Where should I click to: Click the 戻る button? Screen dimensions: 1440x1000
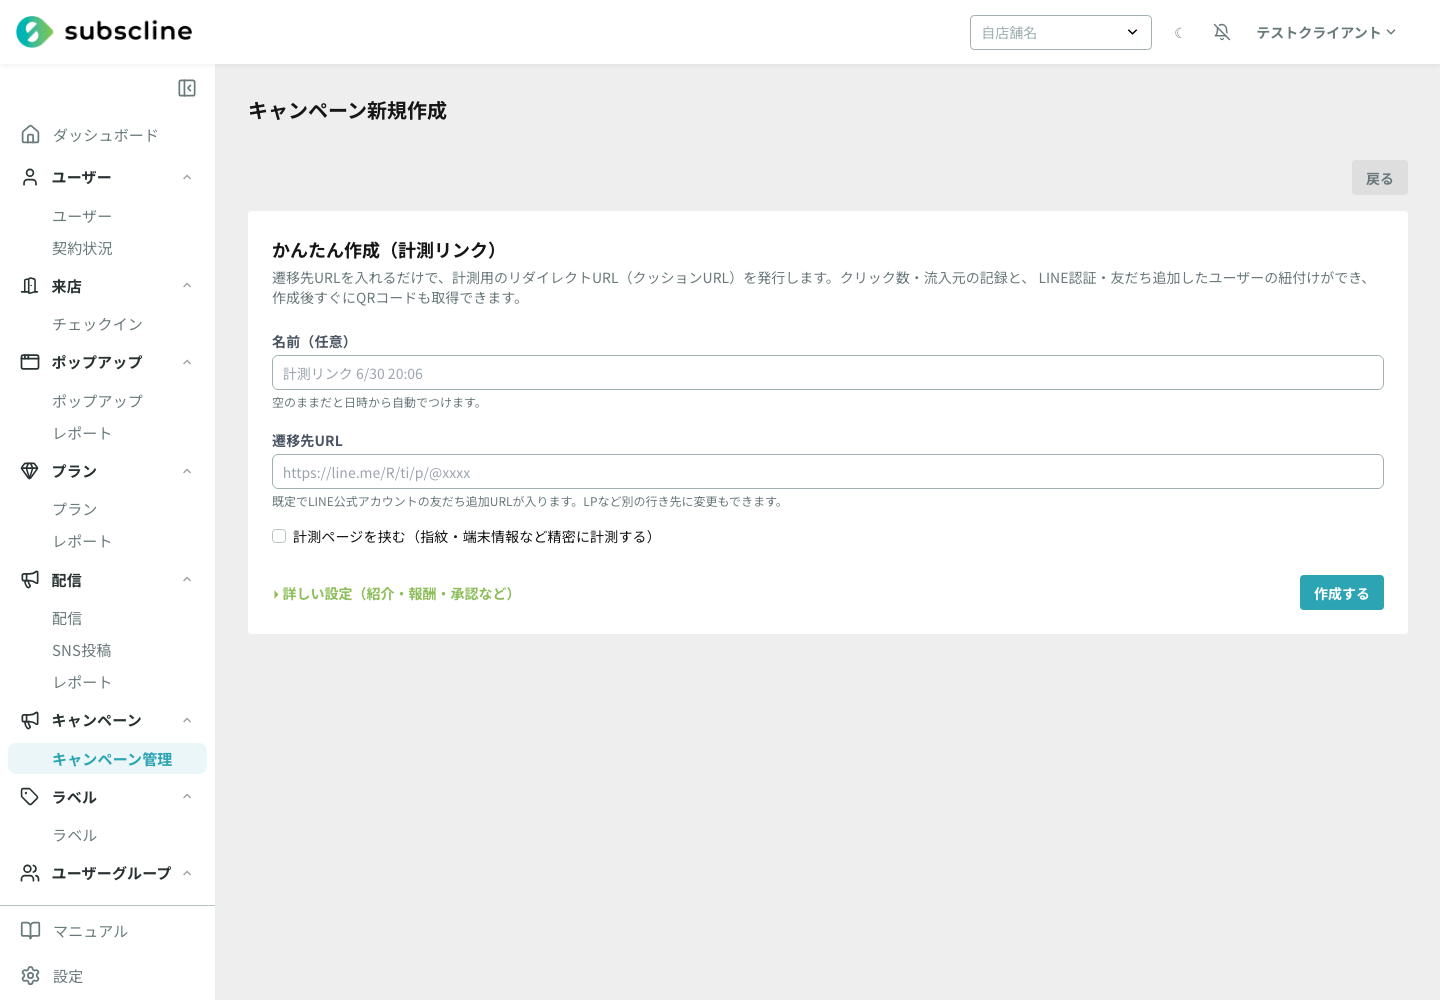[x=1380, y=178]
